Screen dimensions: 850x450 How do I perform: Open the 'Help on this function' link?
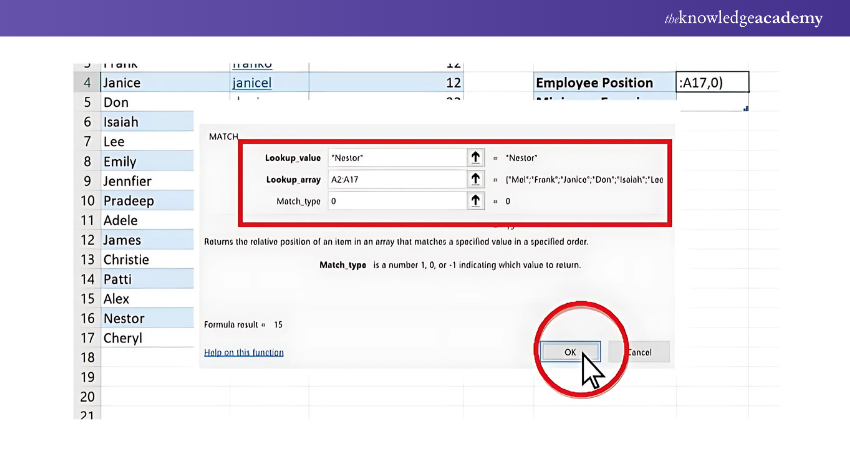coord(243,352)
